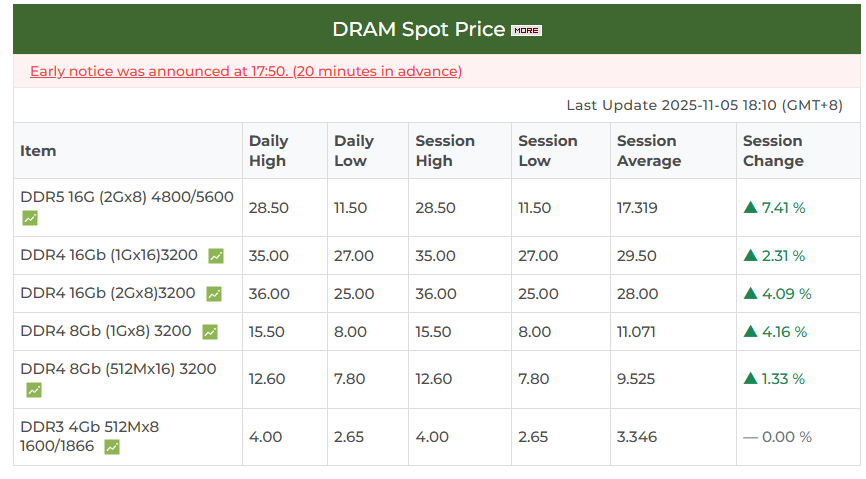Select the Session Low column header
866x479 pixels.
(x=548, y=151)
